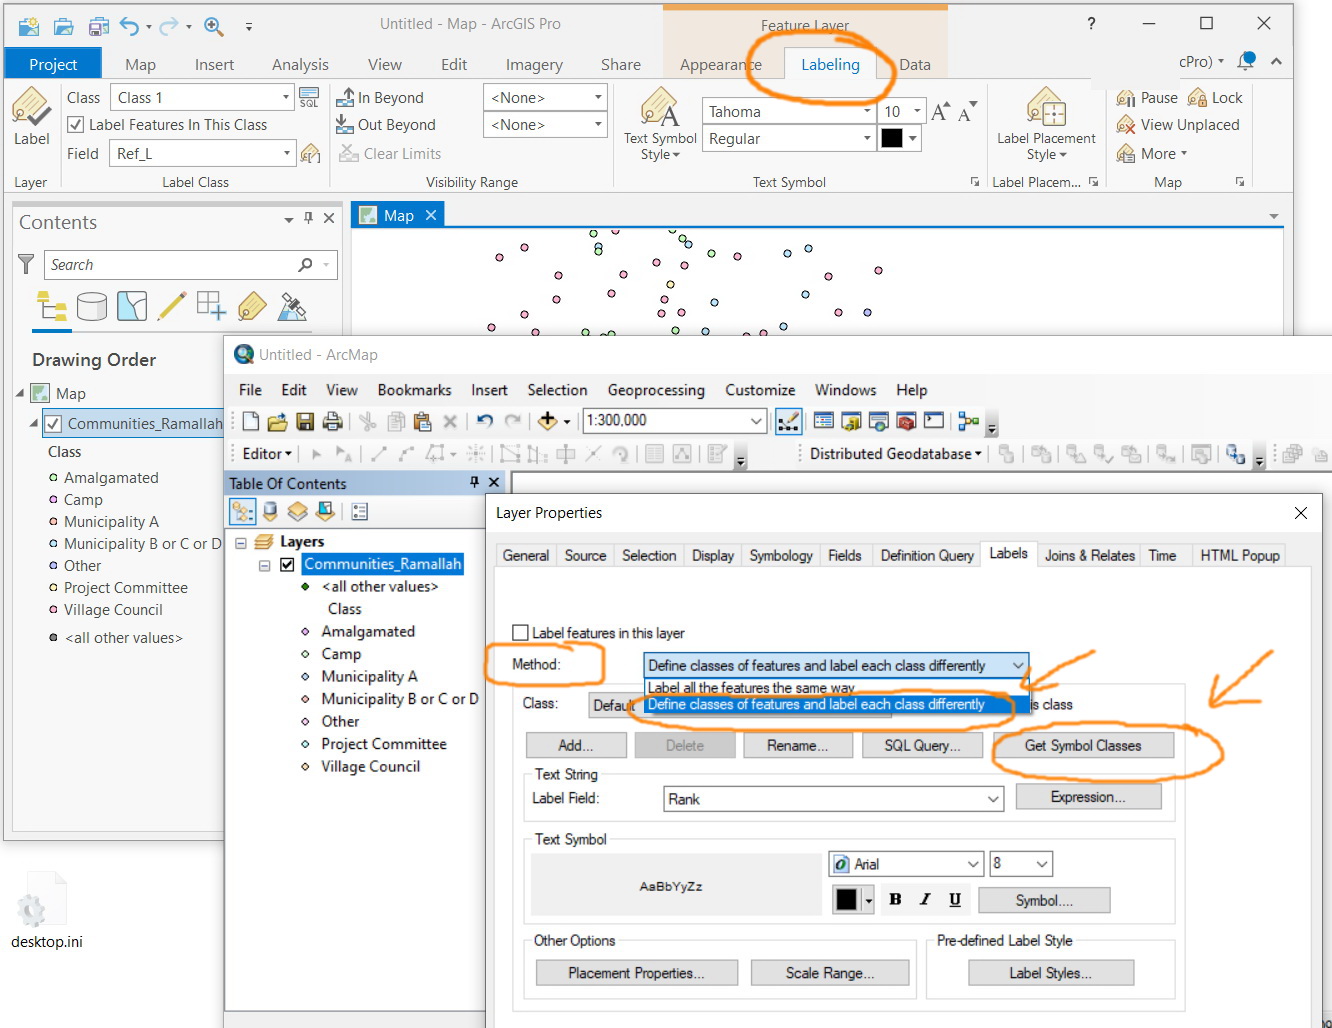Open the label class SQL query icon

point(309,97)
